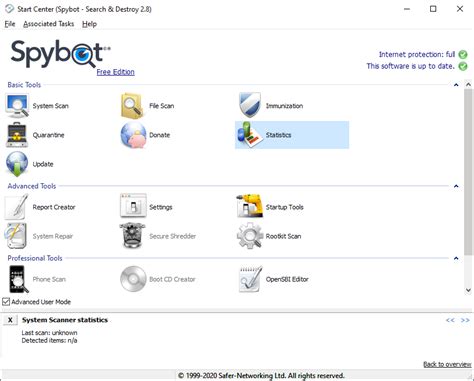474x381 pixels.
Task: Click the vertical scrollbar thumb
Action: 468,172
